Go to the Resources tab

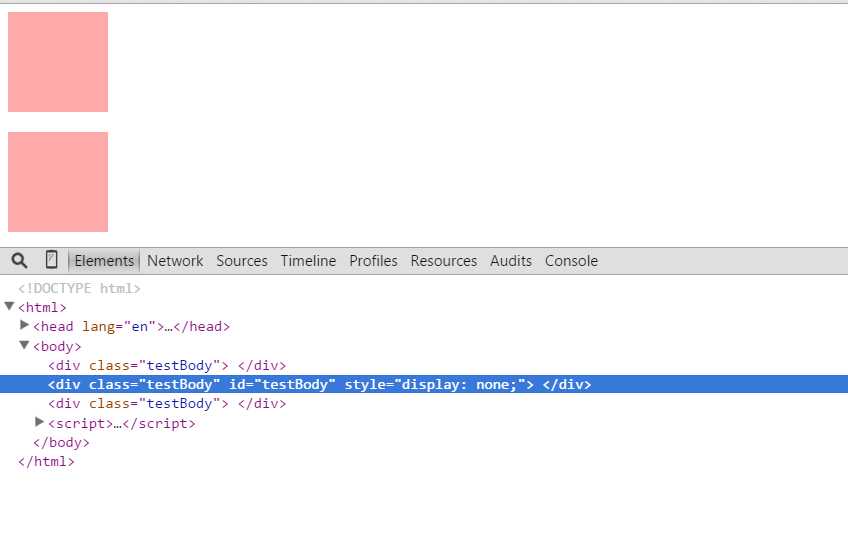(443, 261)
